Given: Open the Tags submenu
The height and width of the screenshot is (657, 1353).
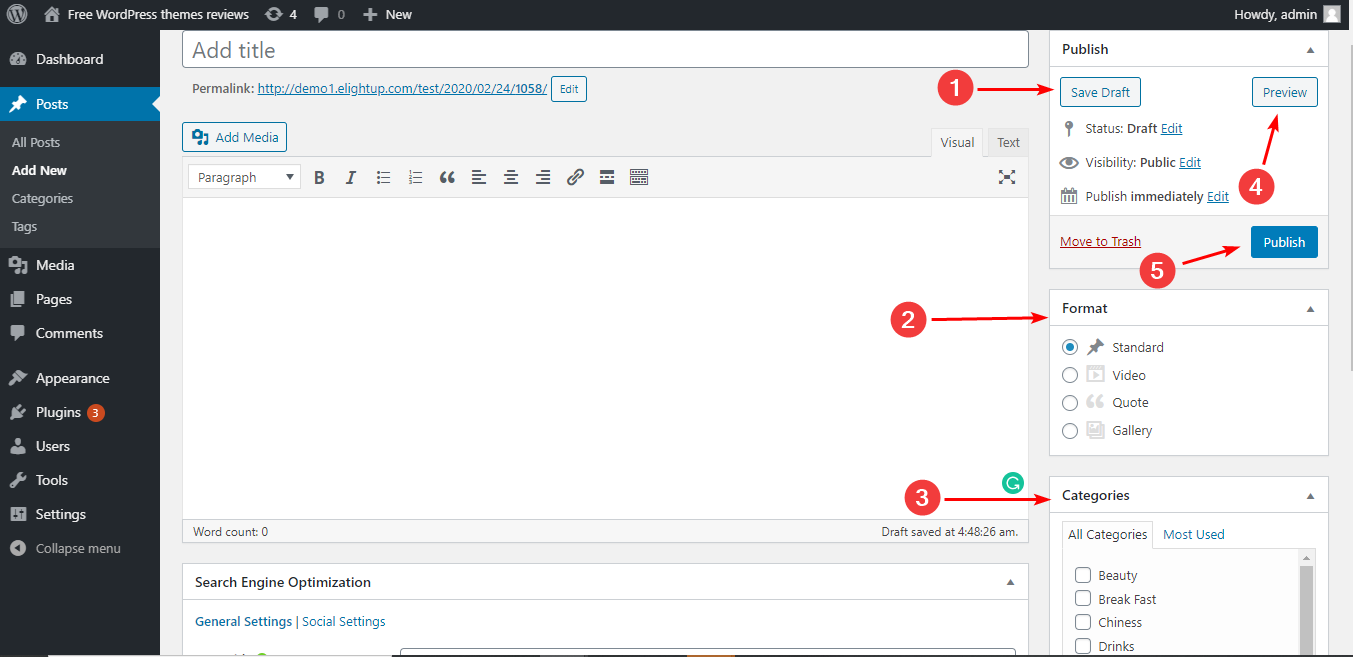Looking at the screenshot, I should click(25, 226).
